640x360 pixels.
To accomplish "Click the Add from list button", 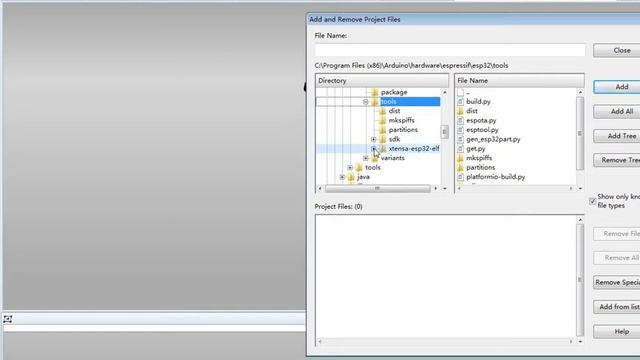I will (x=617, y=307).
